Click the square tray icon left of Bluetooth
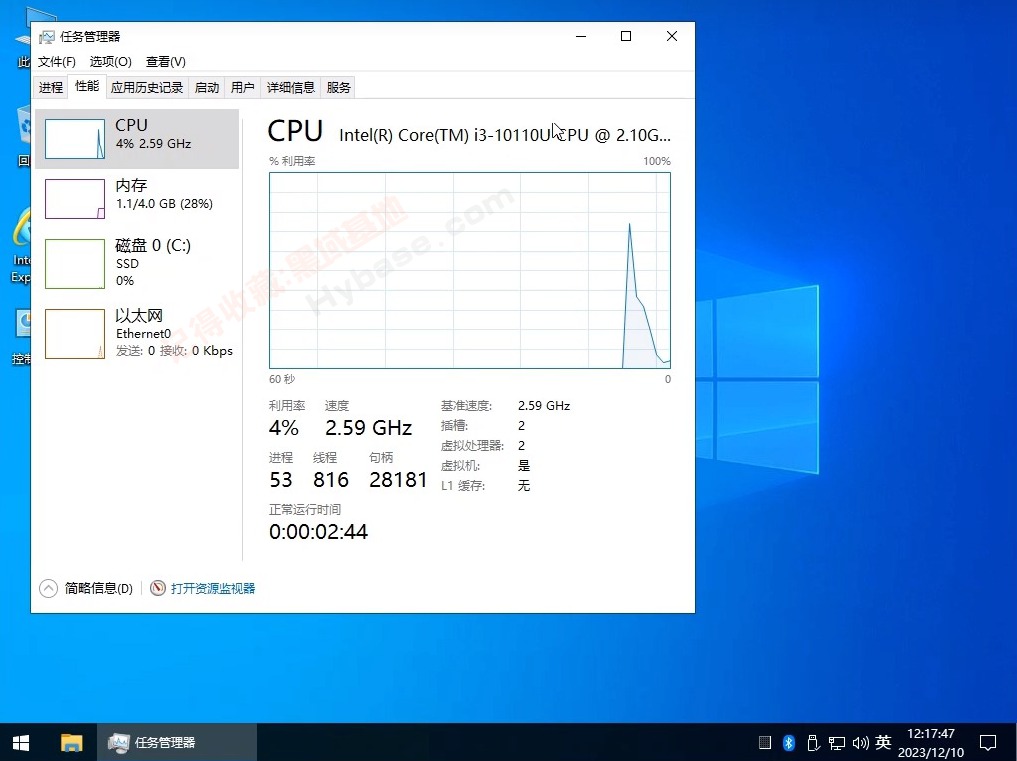The height and width of the screenshot is (761, 1017). click(x=765, y=743)
